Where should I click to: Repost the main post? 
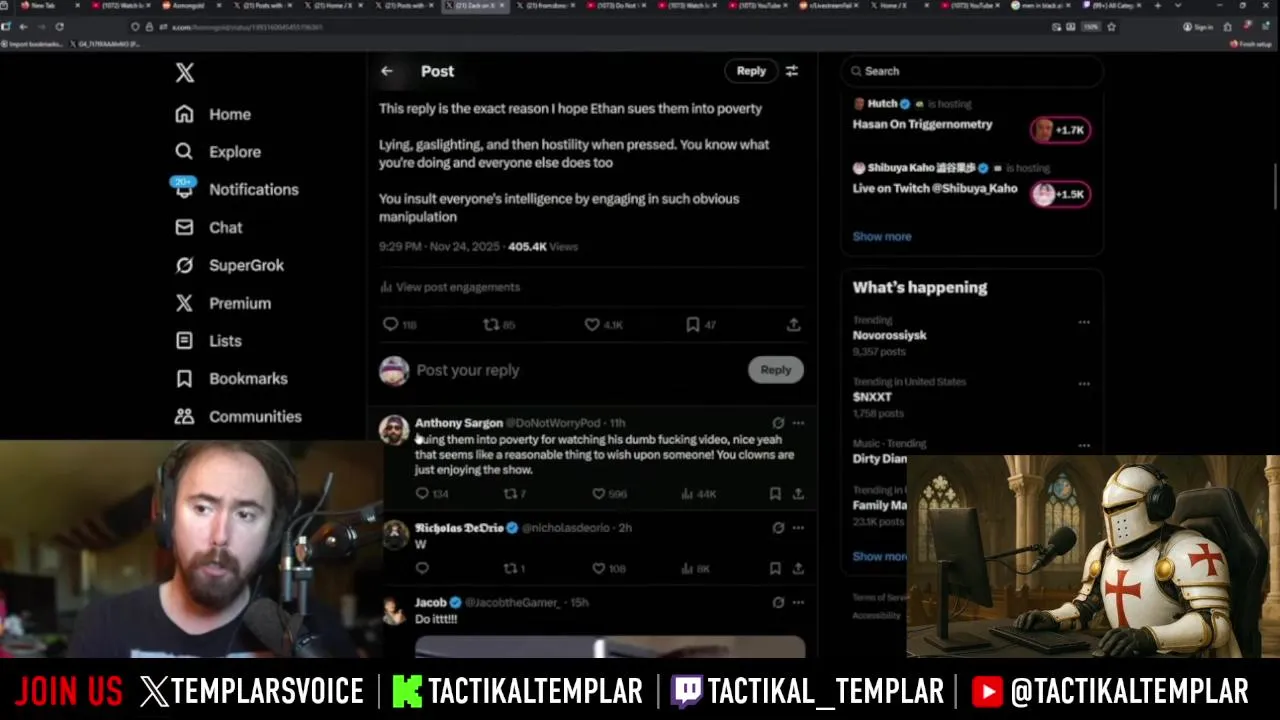491,325
